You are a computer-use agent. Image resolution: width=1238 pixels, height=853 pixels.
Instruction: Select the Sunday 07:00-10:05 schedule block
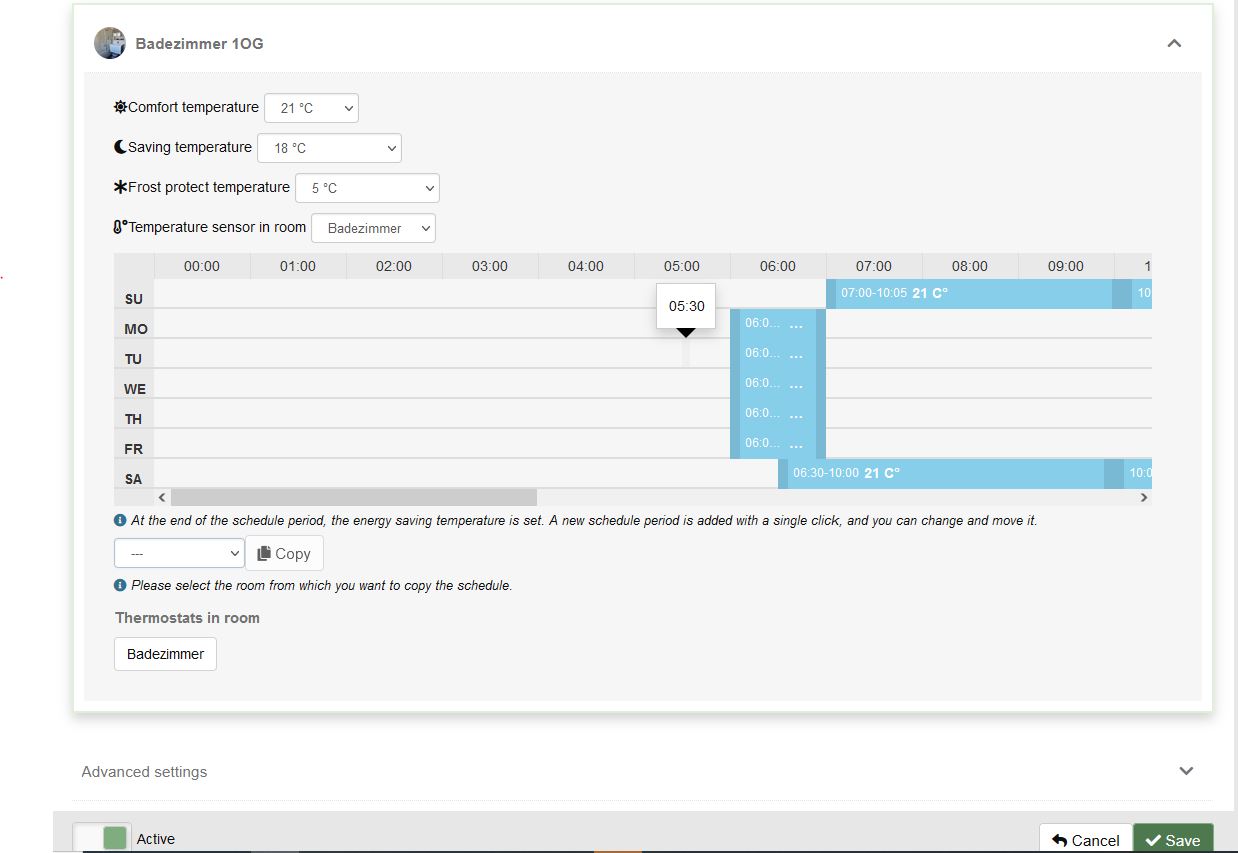click(970, 294)
